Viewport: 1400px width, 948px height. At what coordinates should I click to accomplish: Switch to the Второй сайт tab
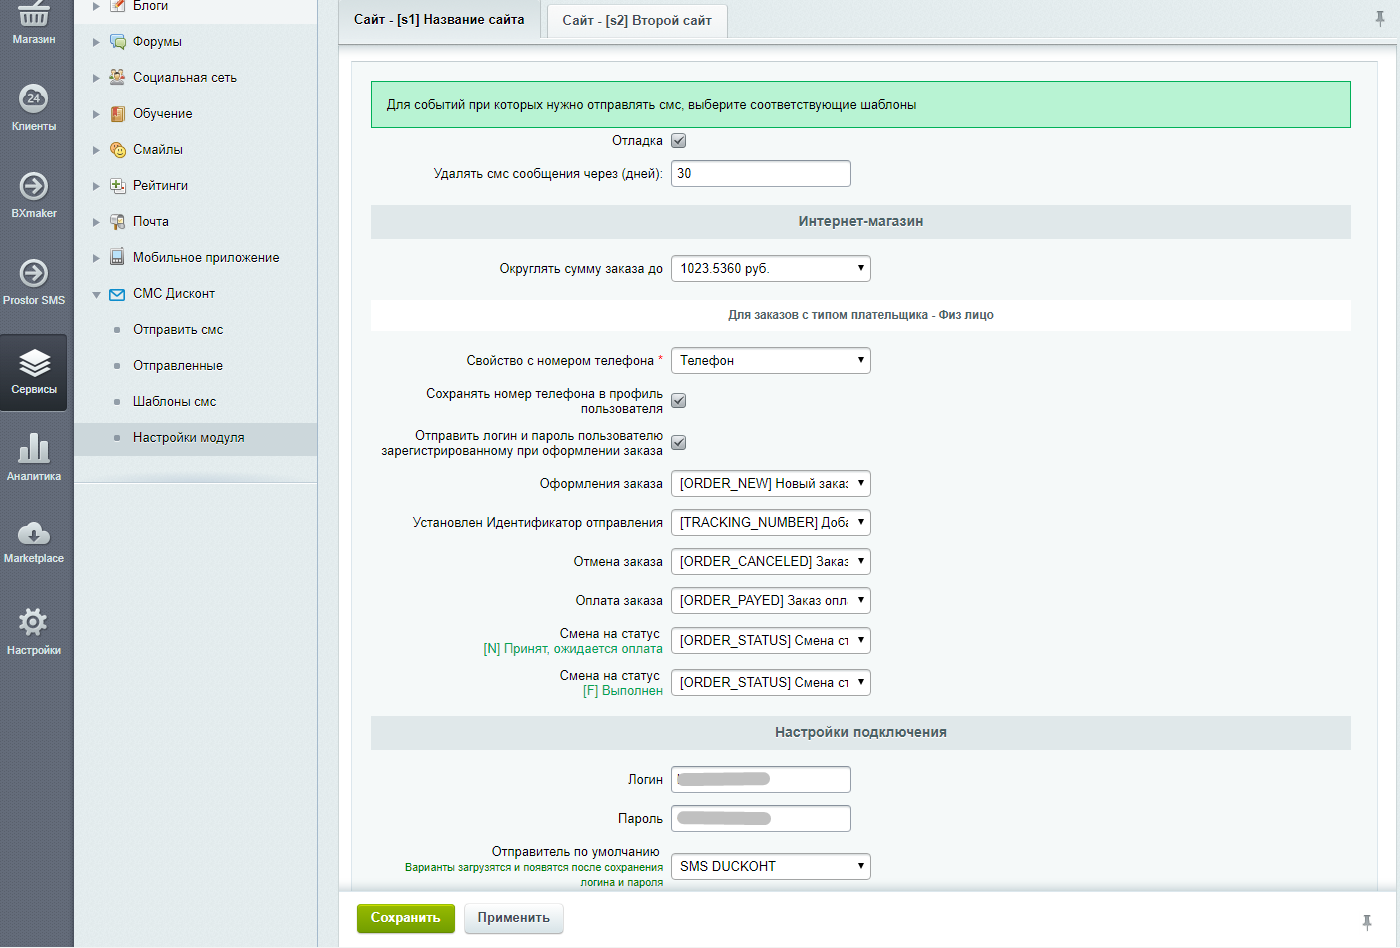tap(637, 20)
